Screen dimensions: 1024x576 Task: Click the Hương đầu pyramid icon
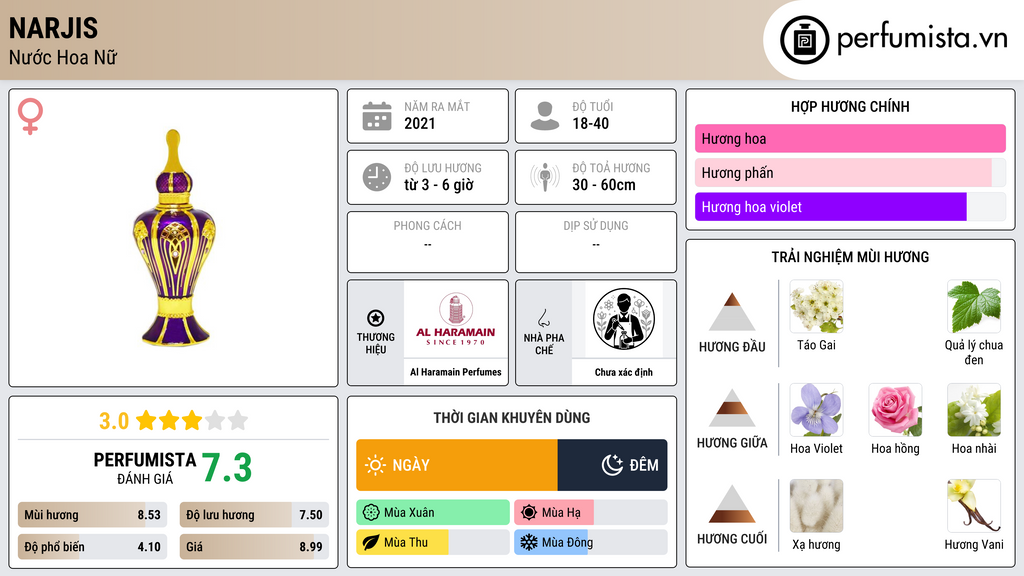pyautogui.click(x=732, y=312)
